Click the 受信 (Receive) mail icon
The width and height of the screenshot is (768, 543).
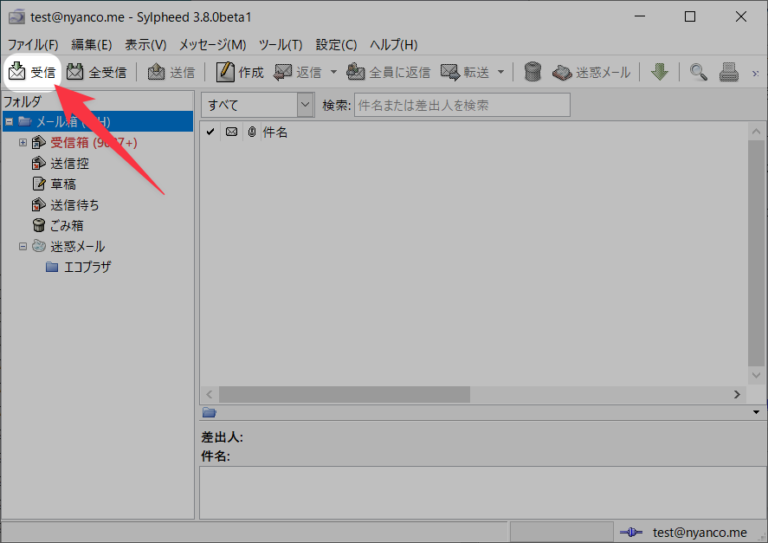click(18, 72)
